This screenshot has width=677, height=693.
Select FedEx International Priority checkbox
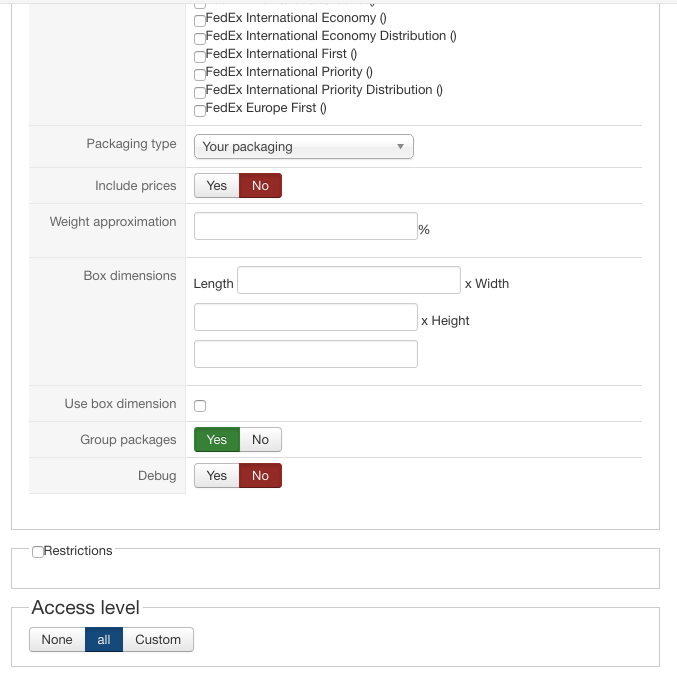pos(200,74)
